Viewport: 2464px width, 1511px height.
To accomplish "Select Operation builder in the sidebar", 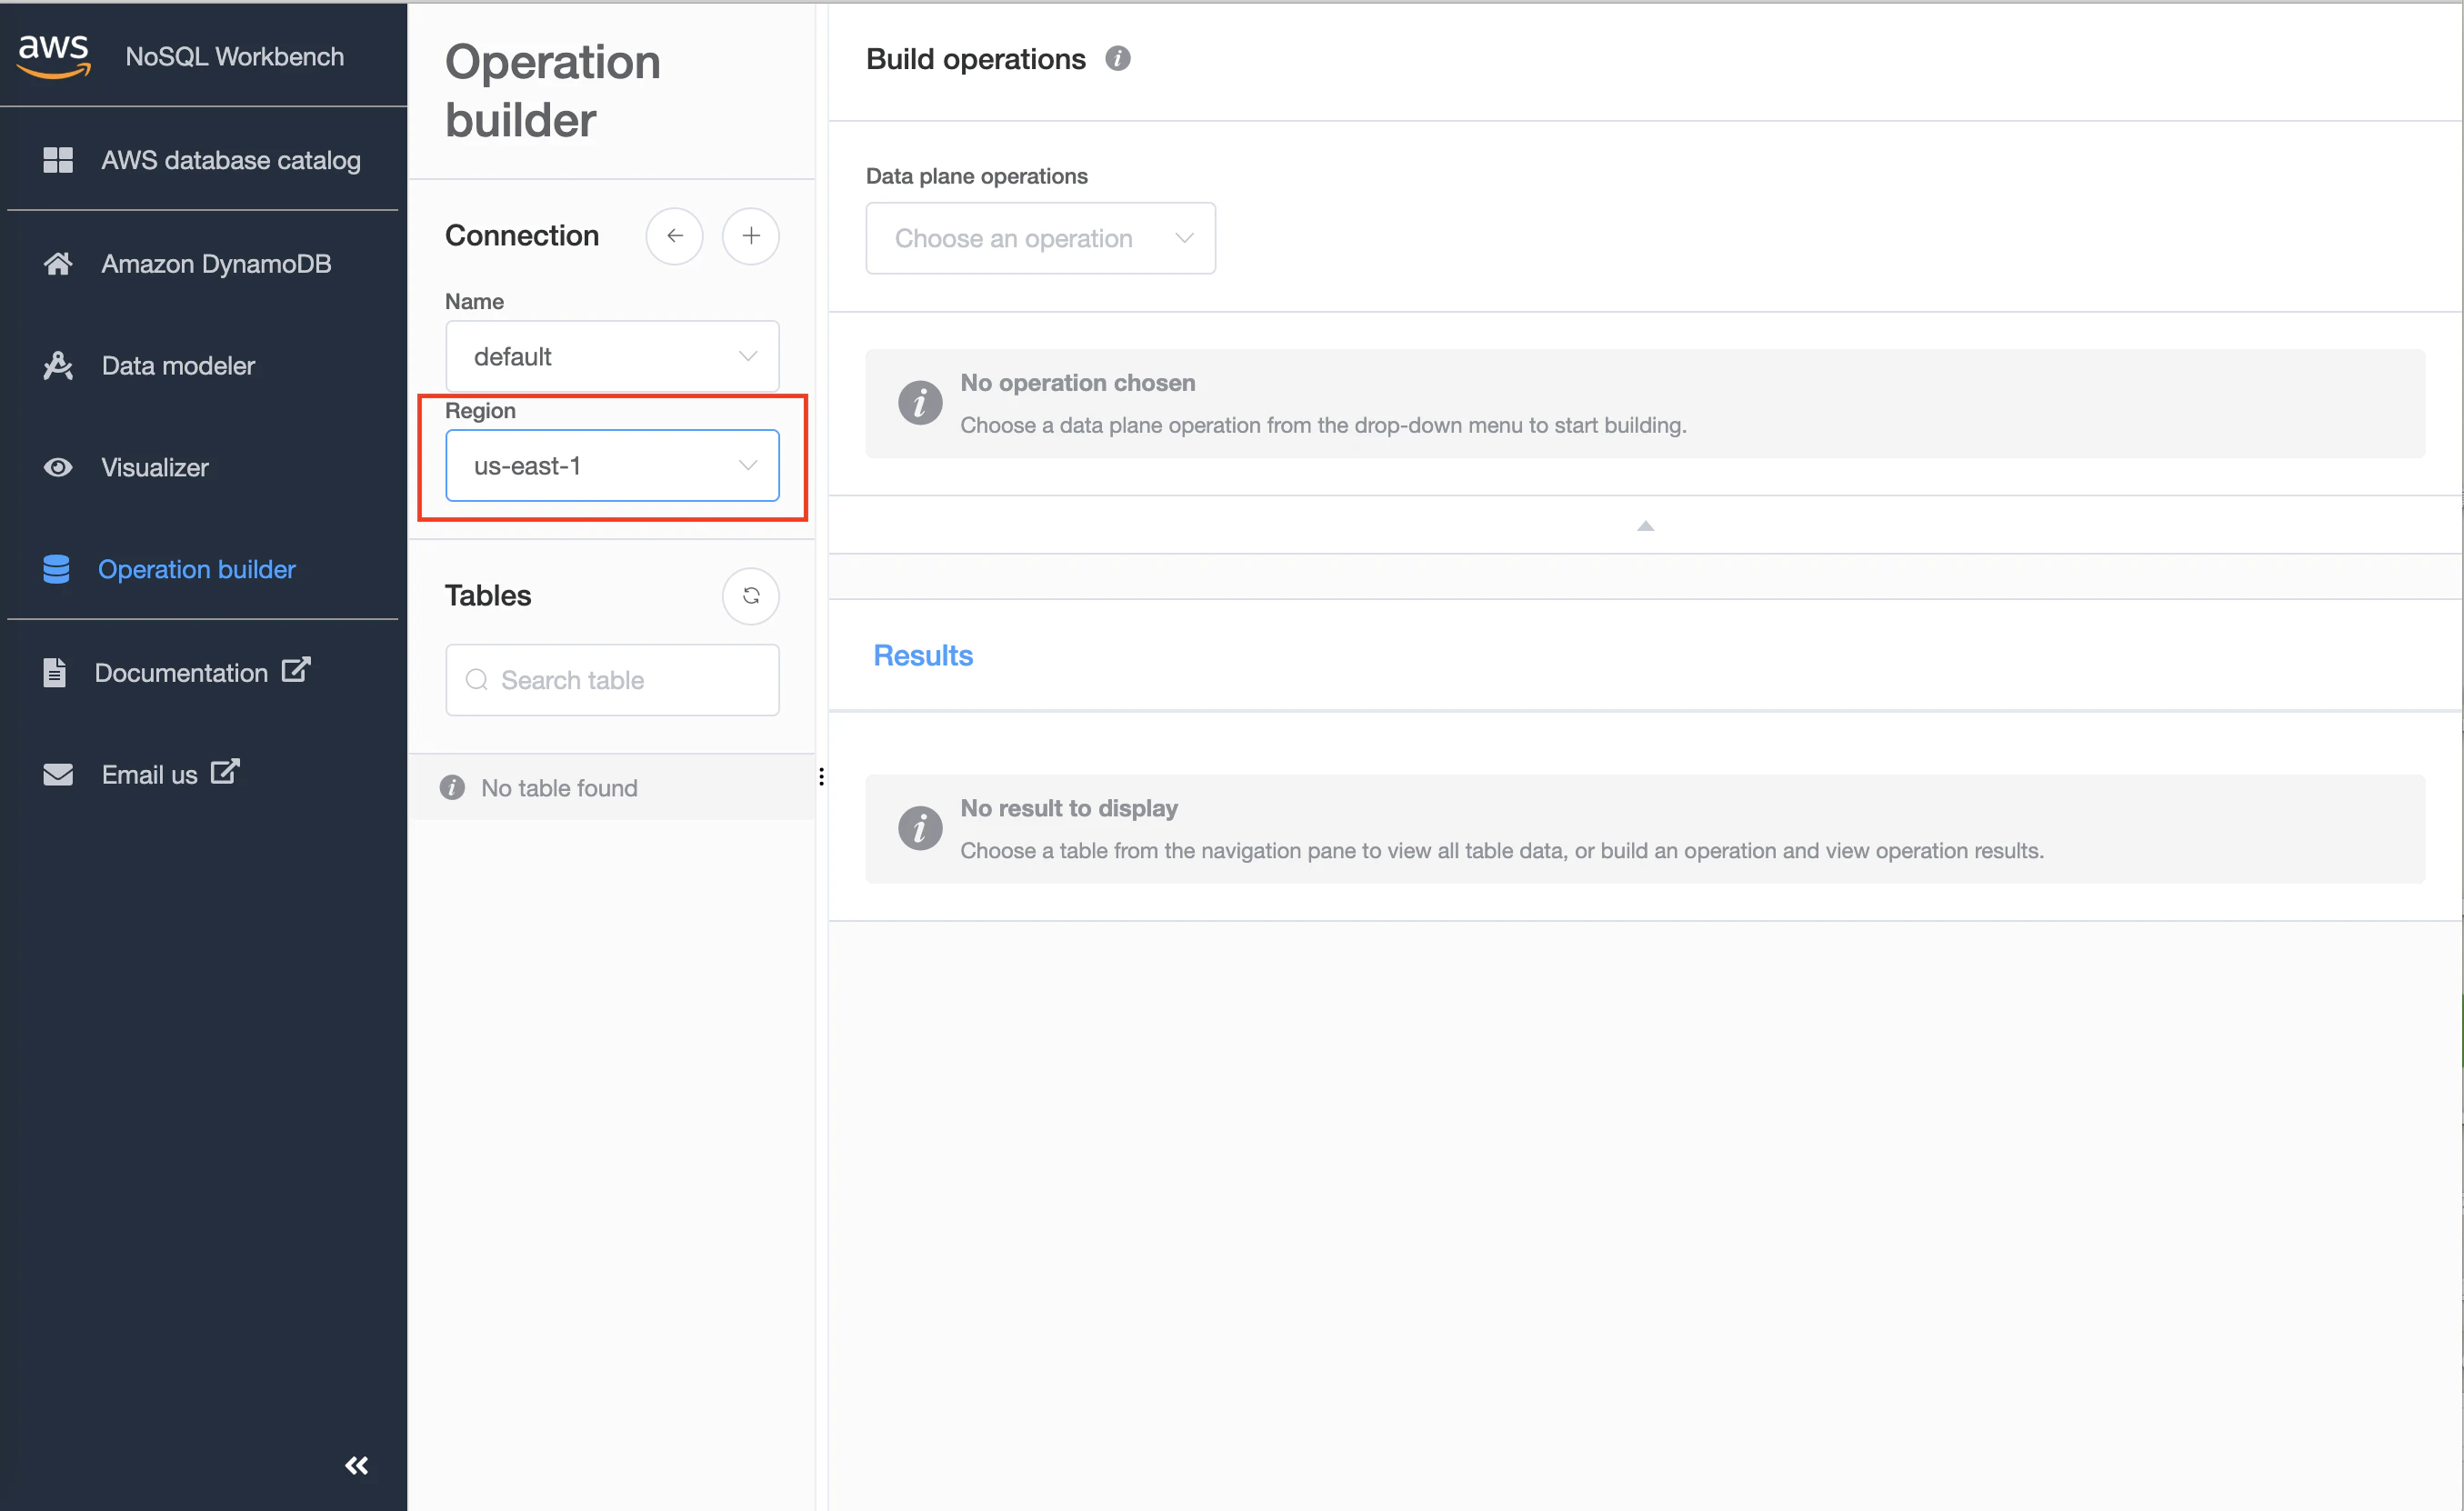I will pyautogui.click(x=196, y=569).
